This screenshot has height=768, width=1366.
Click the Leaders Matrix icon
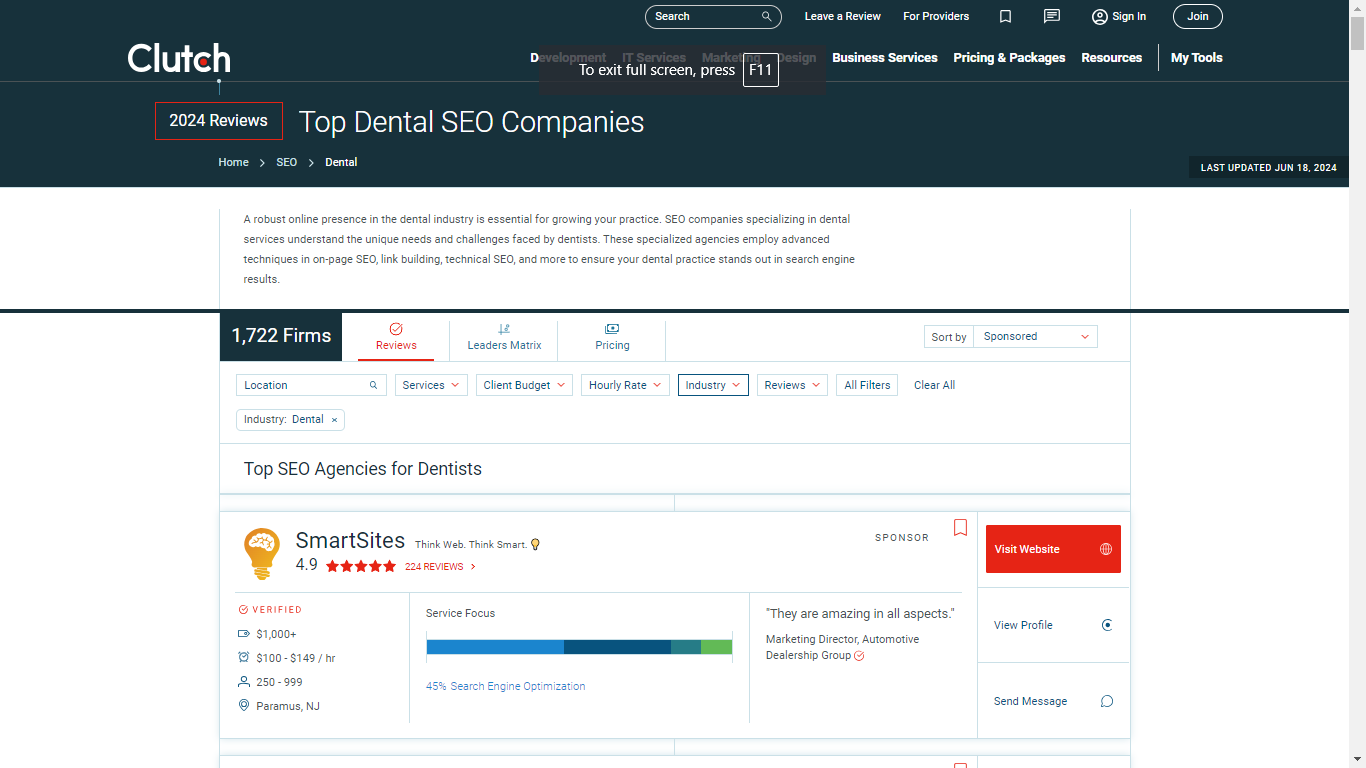(504, 329)
